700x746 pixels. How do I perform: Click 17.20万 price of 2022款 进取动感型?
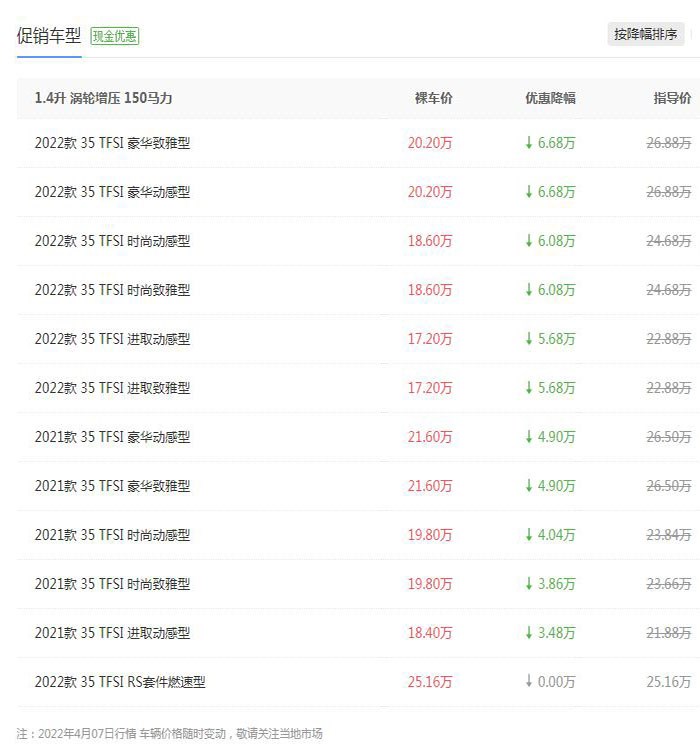[430, 339]
